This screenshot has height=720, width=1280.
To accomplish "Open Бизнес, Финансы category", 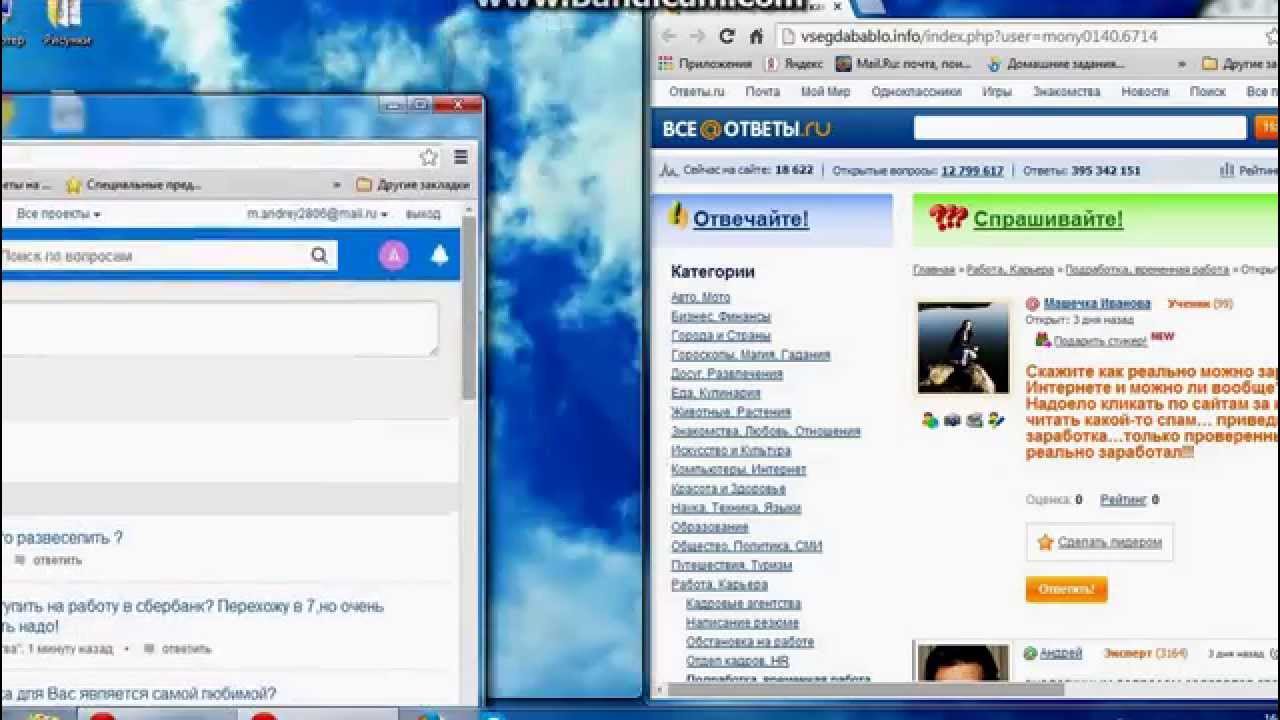I will [721, 316].
